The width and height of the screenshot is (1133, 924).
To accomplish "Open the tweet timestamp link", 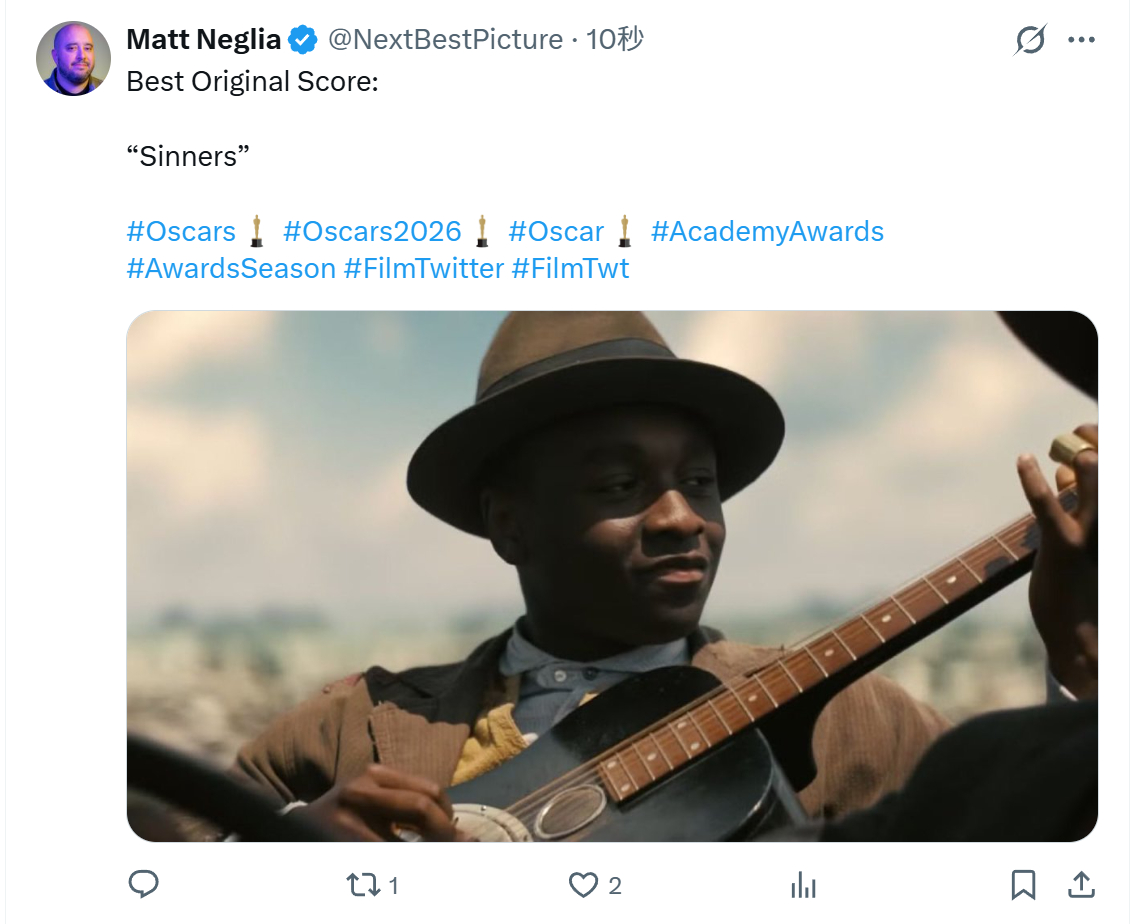I will (x=614, y=39).
